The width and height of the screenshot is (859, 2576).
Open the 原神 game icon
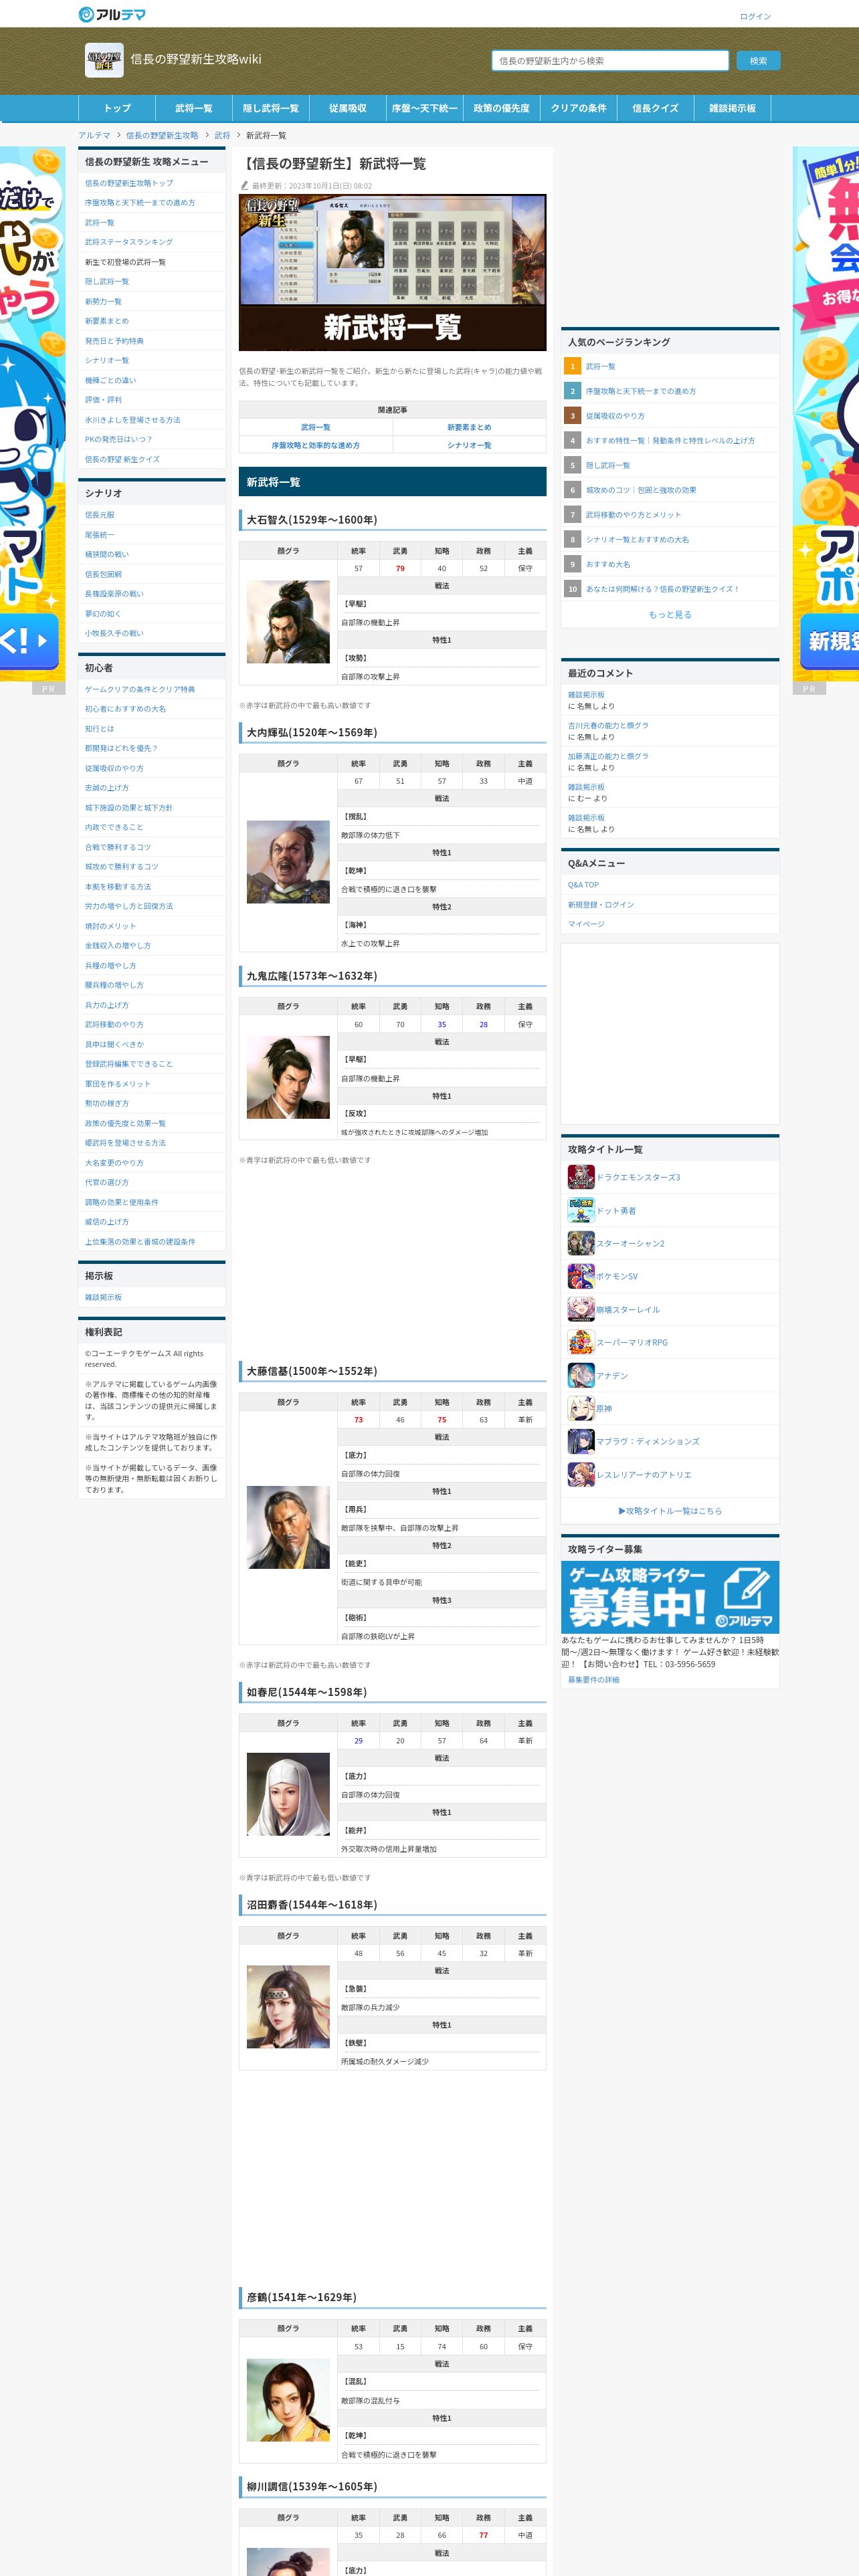(581, 1408)
